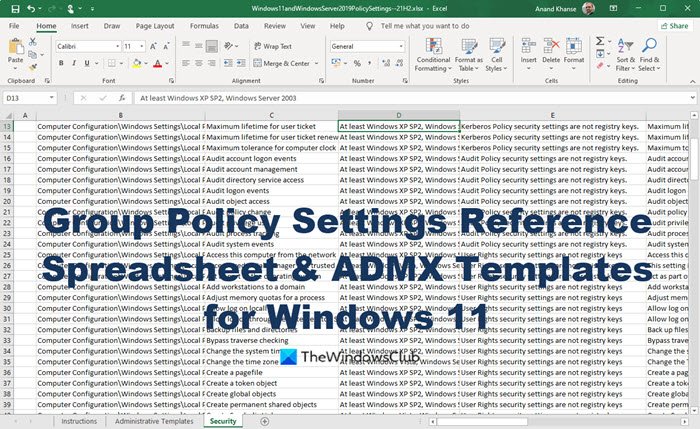Click Comma Style icon
Viewport: 700px width, 429px height.
pos(370,63)
